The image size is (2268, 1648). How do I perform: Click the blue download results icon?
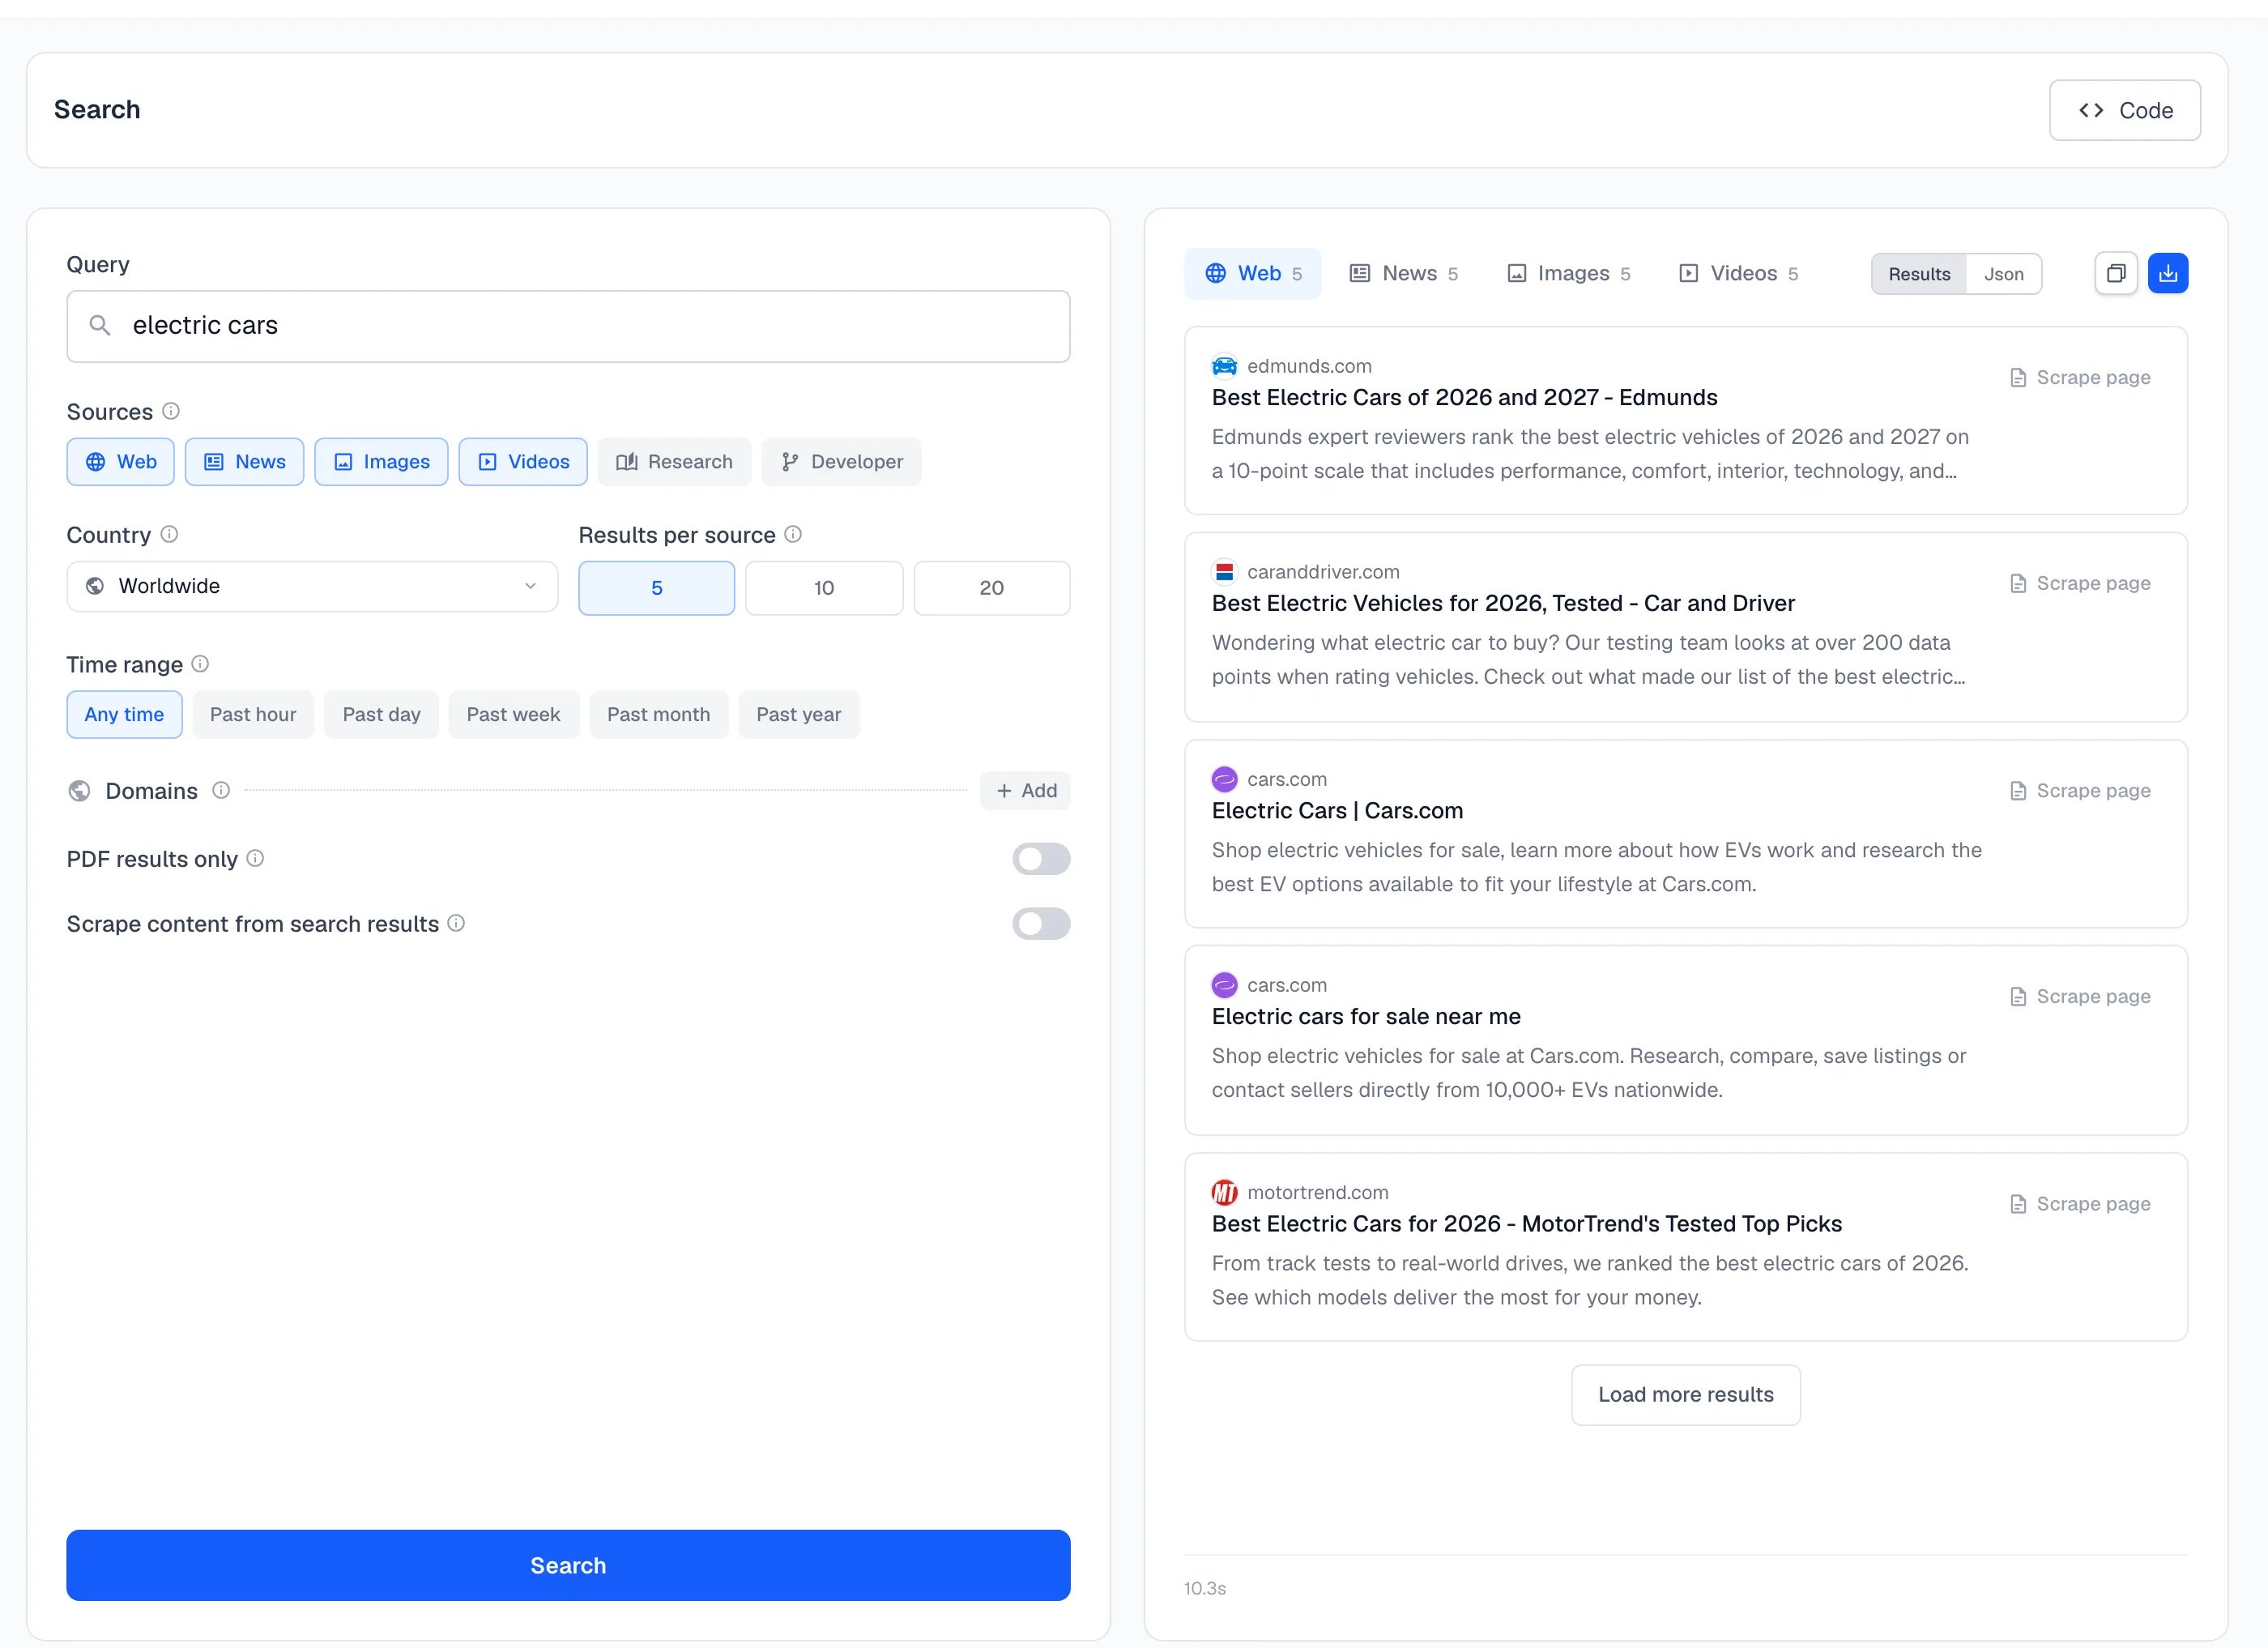tap(2168, 273)
